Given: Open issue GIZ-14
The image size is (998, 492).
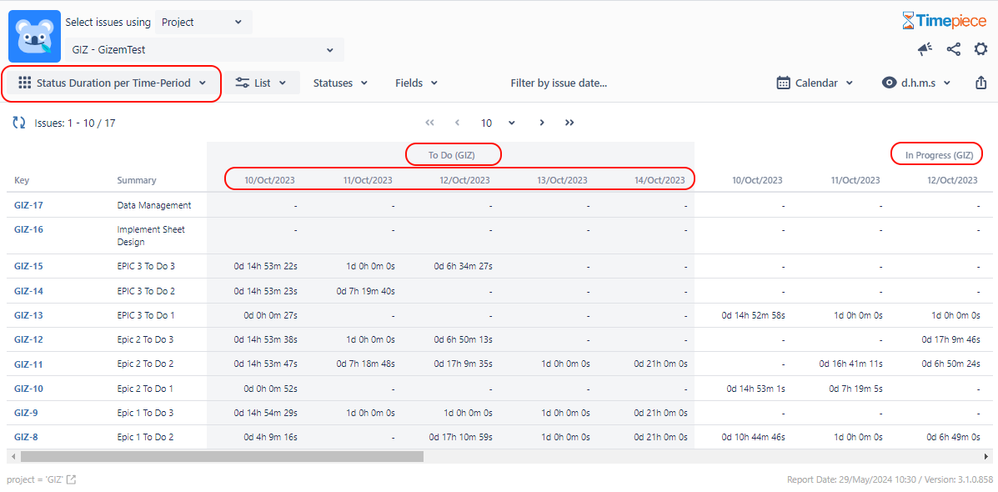Looking at the screenshot, I should (29, 291).
